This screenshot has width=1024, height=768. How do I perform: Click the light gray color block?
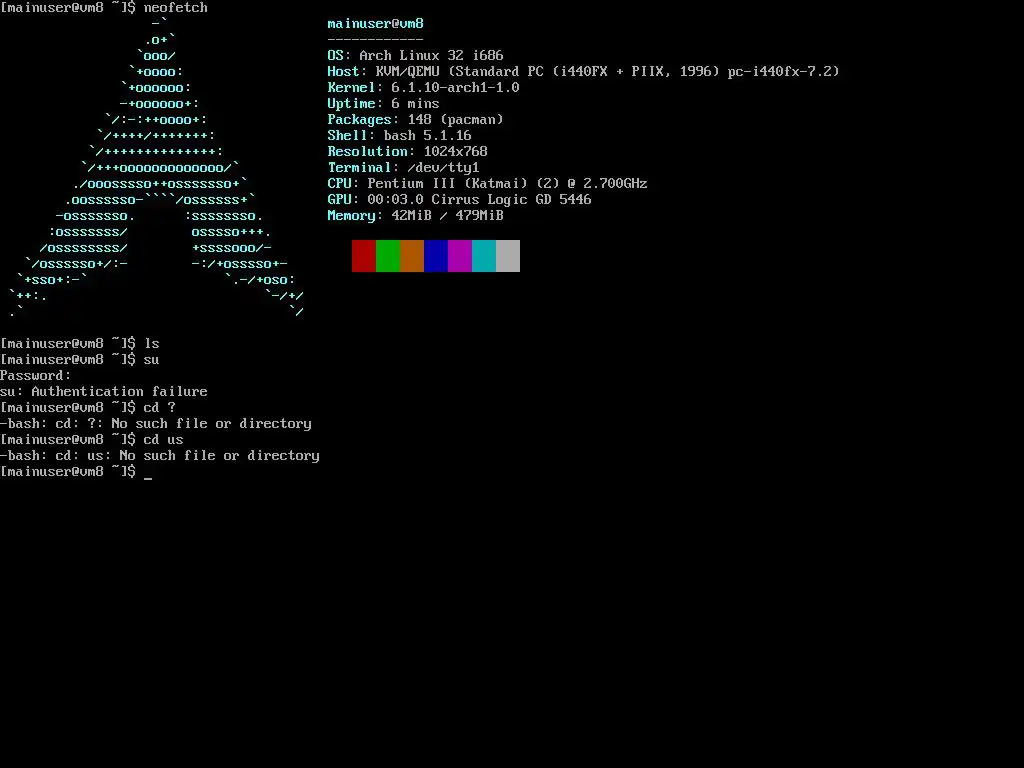click(x=508, y=256)
